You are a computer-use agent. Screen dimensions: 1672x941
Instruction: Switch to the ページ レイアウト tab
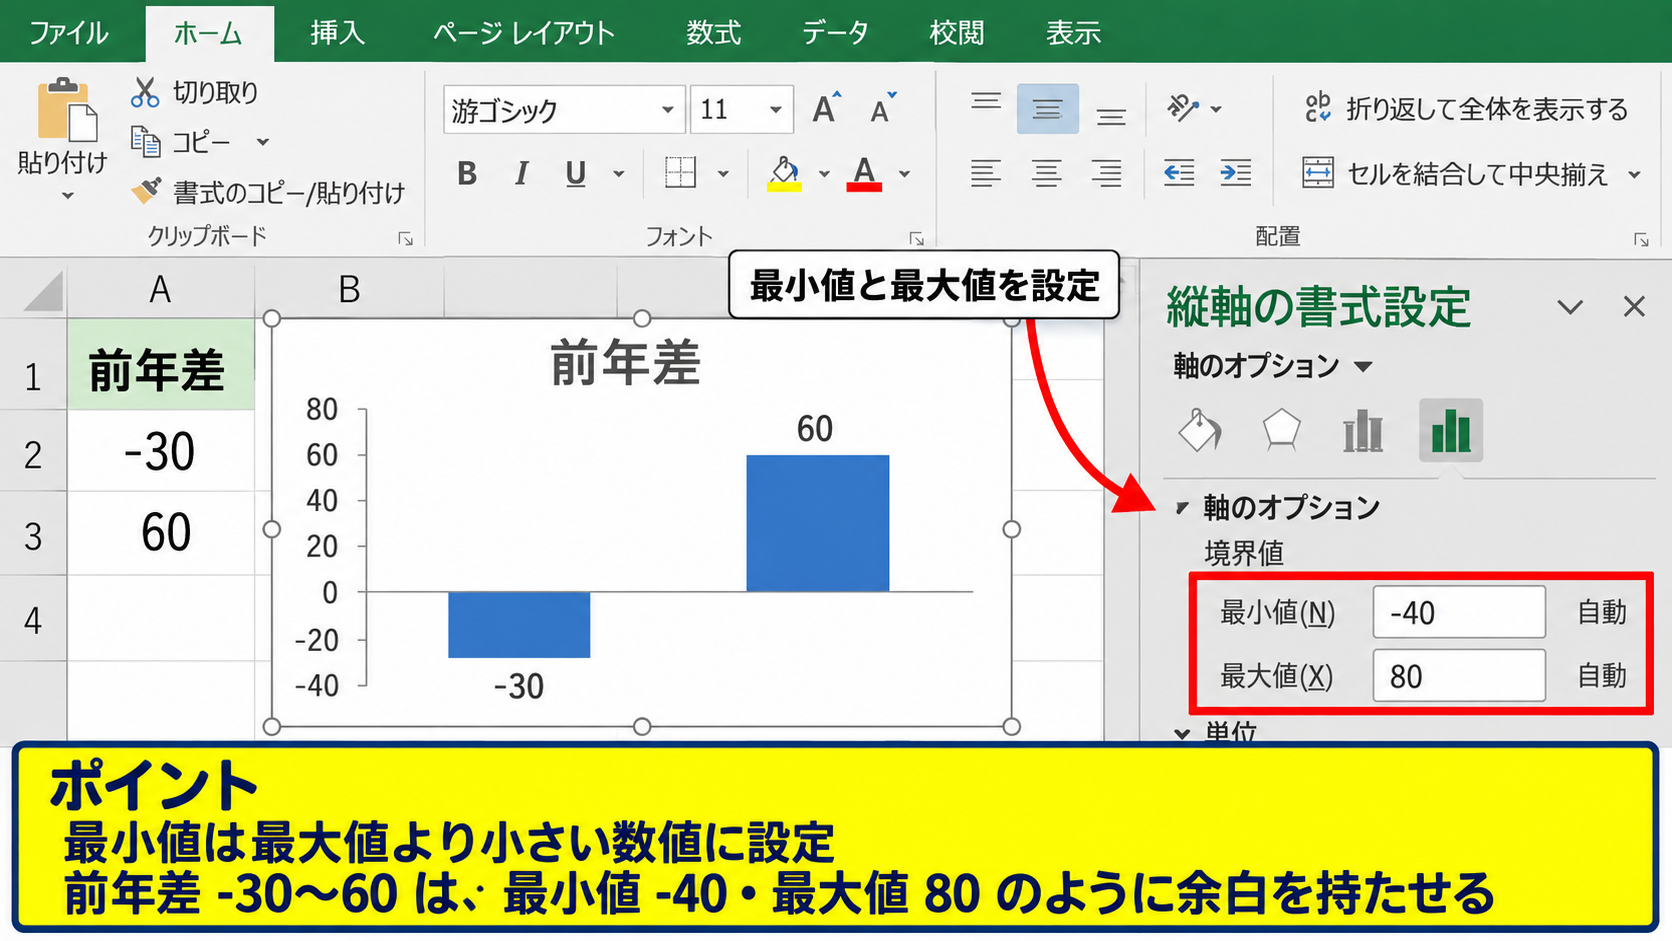(x=524, y=33)
